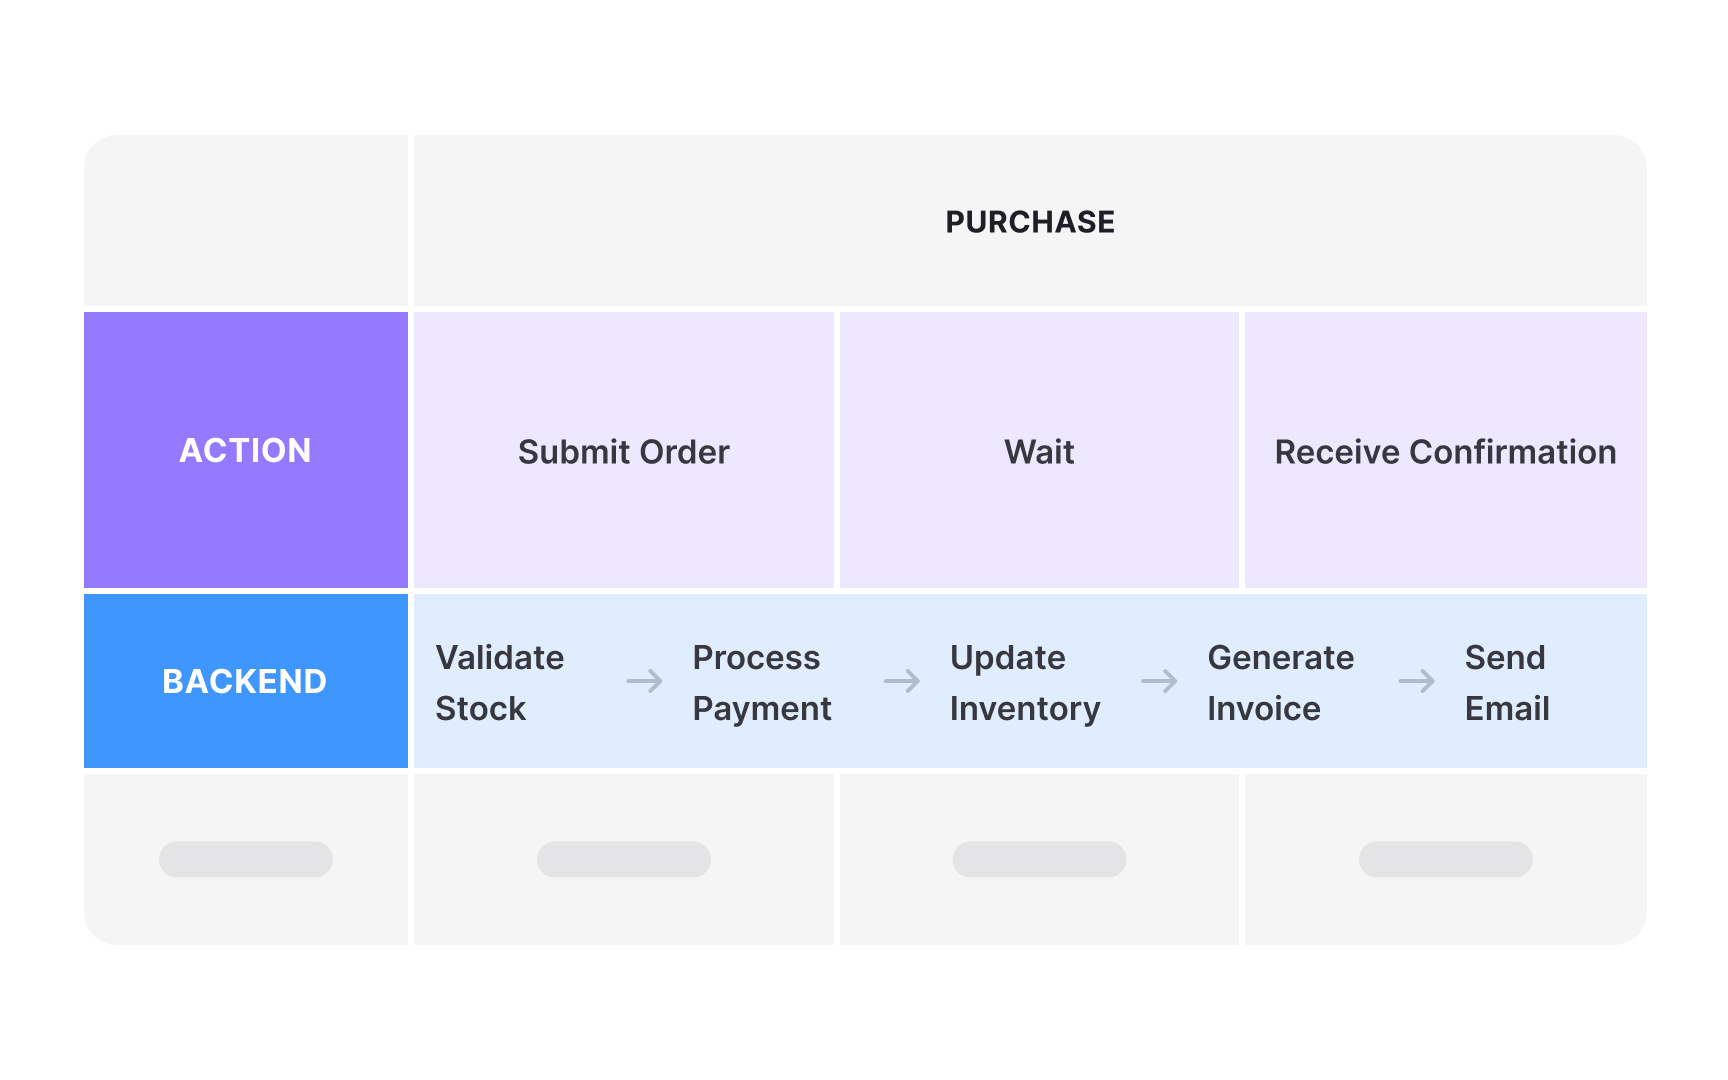Select the placeholder pill below the Wait column

point(1039,859)
